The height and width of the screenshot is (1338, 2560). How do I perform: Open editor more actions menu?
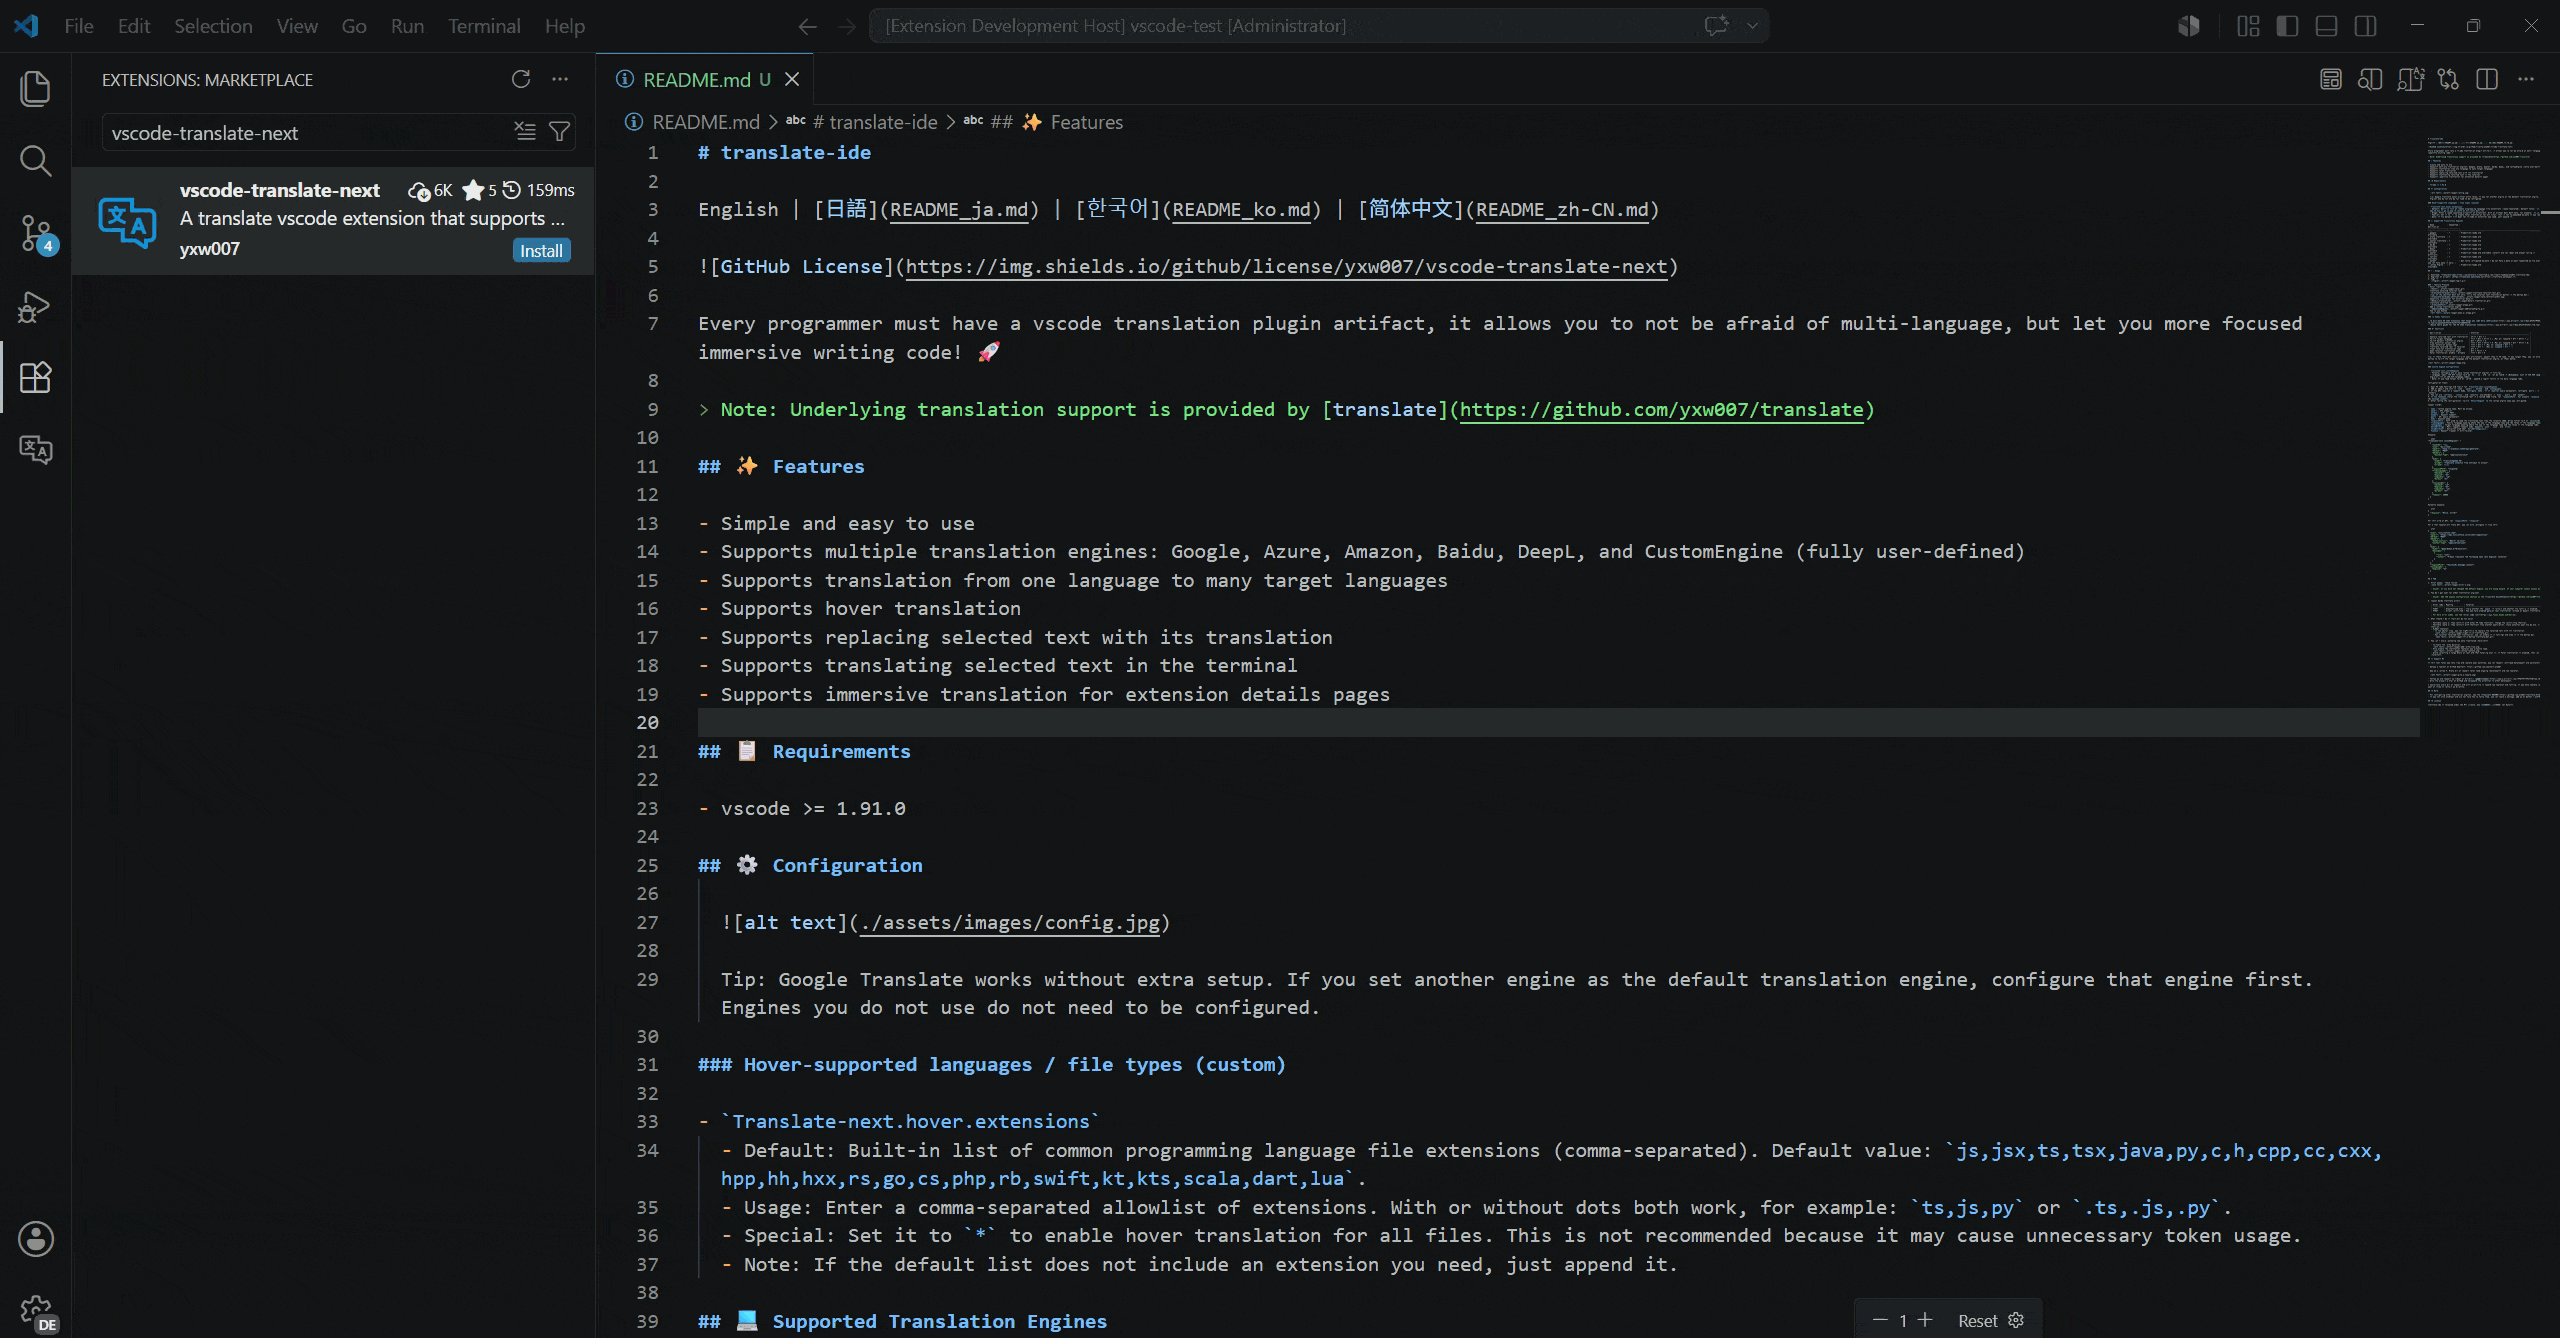click(x=2526, y=79)
